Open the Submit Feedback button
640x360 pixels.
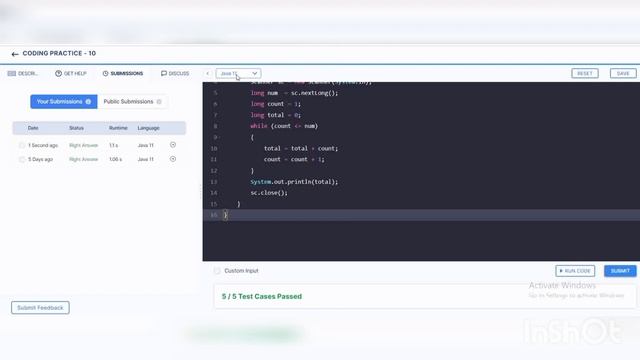point(40,308)
